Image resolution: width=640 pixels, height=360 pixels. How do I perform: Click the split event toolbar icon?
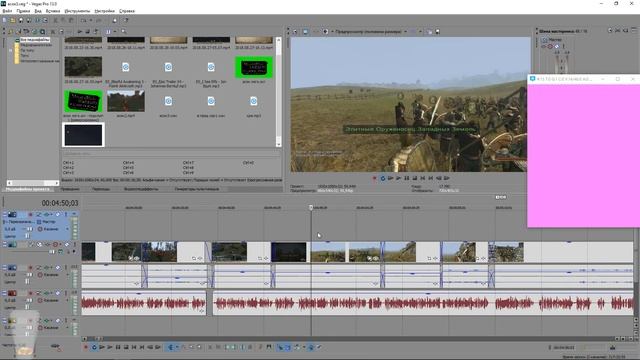click(x=242, y=347)
